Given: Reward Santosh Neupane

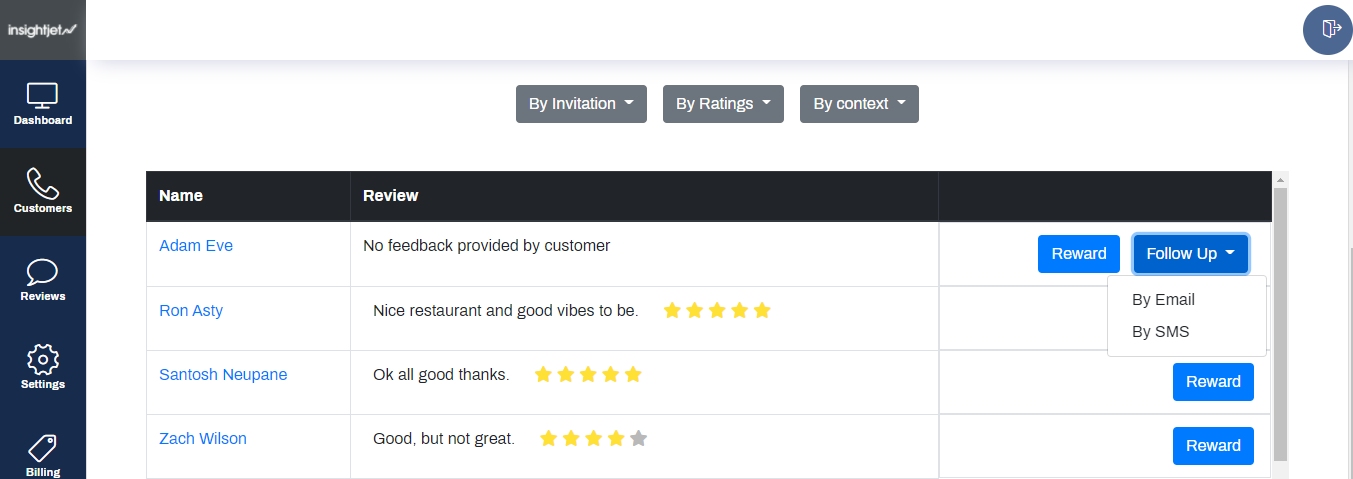Looking at the screenshot, I should [1213, 382].
